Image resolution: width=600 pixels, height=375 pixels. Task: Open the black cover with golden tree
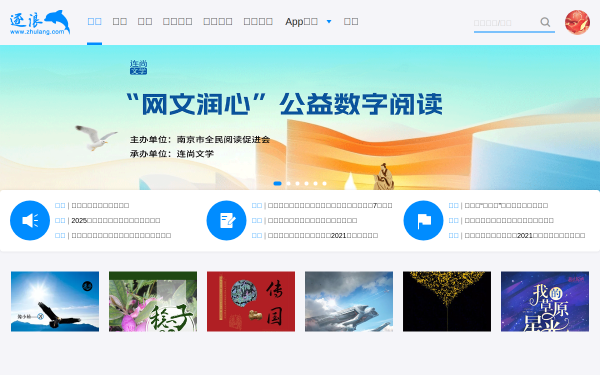[x=447, y=302]
